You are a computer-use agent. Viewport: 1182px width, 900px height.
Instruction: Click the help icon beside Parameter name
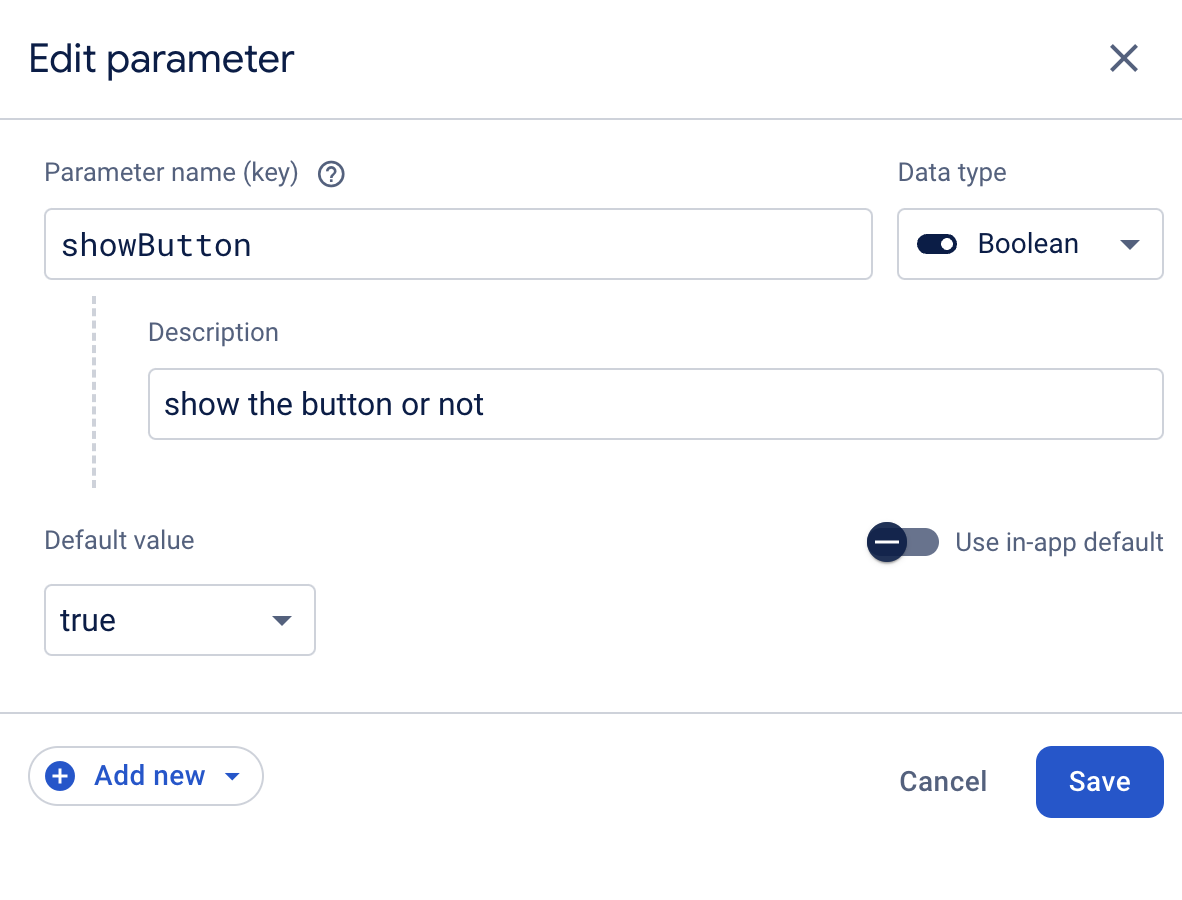[x=331, y=175]
